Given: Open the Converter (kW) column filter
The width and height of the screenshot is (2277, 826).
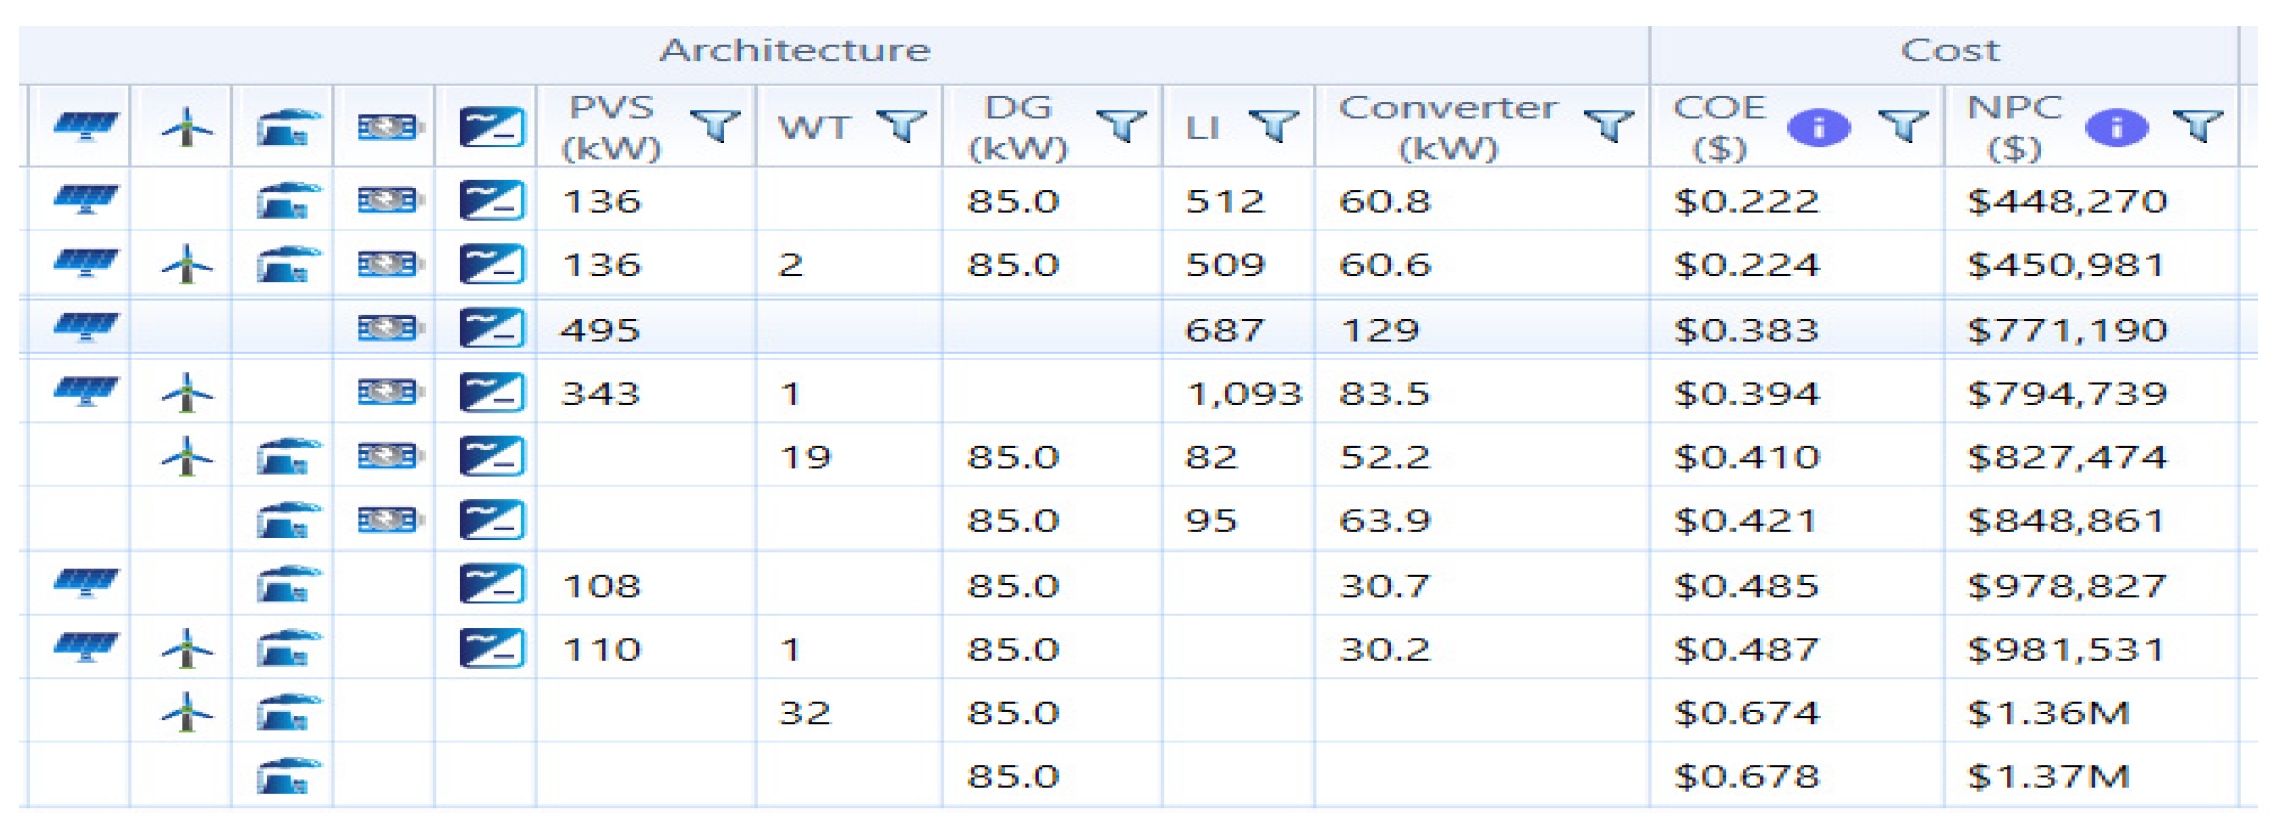Looking at the screenshot, I should point(1609,127).
